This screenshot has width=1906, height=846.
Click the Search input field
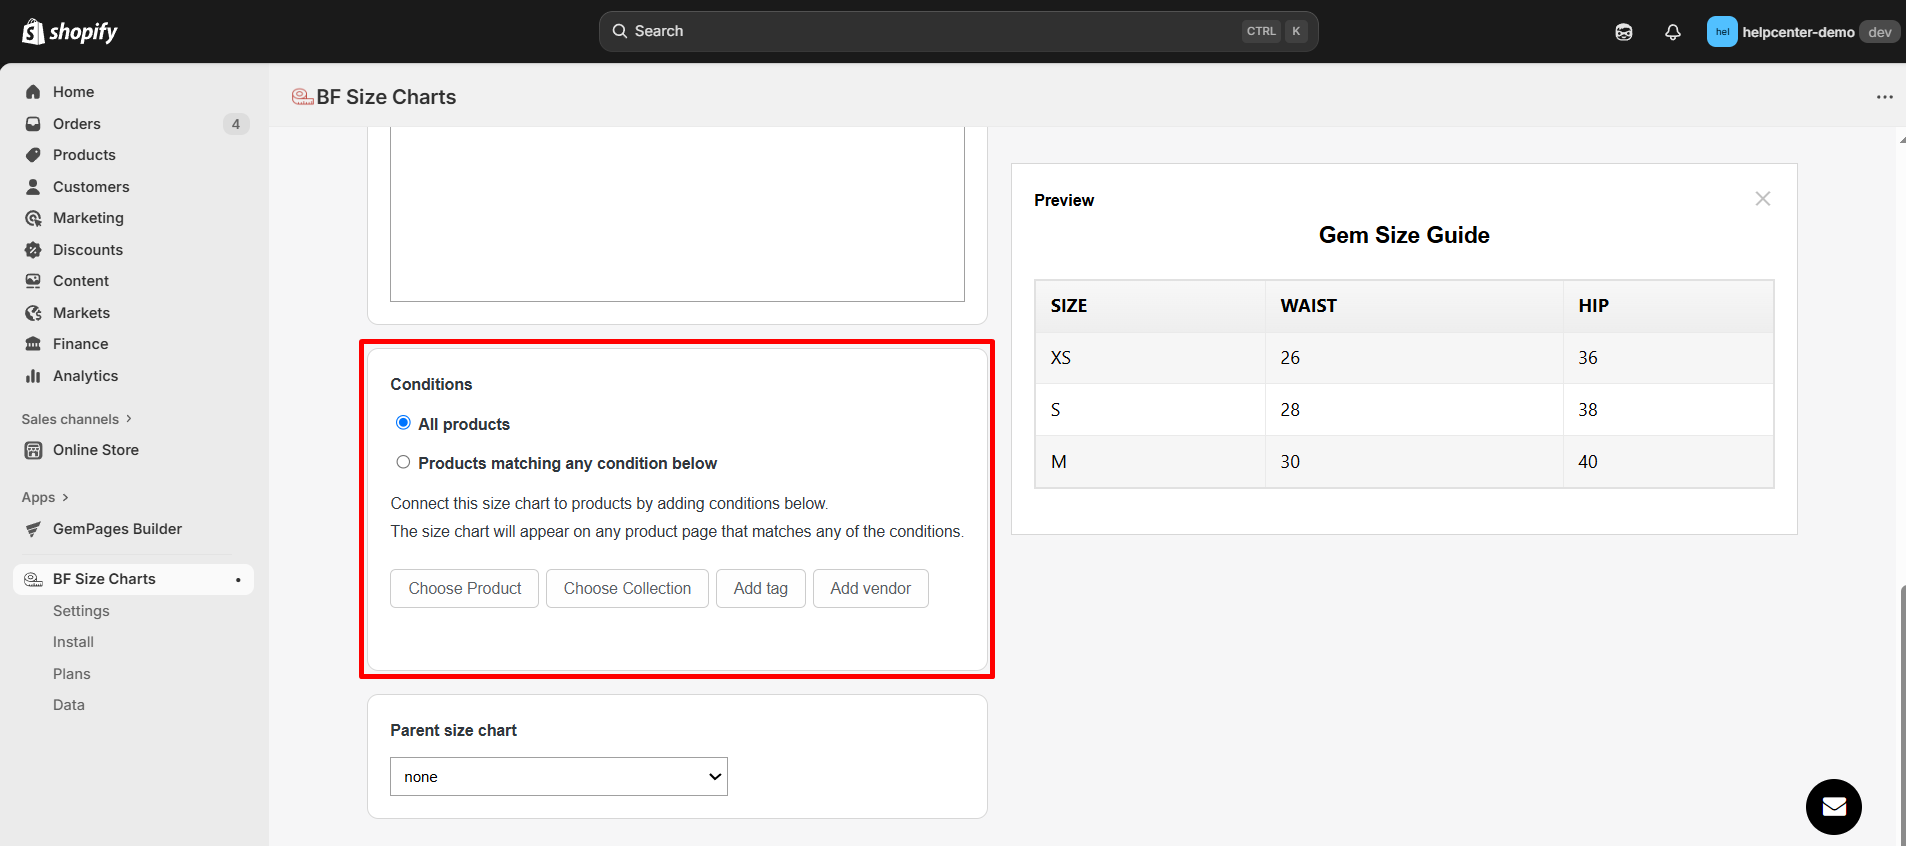click(930, 31)
